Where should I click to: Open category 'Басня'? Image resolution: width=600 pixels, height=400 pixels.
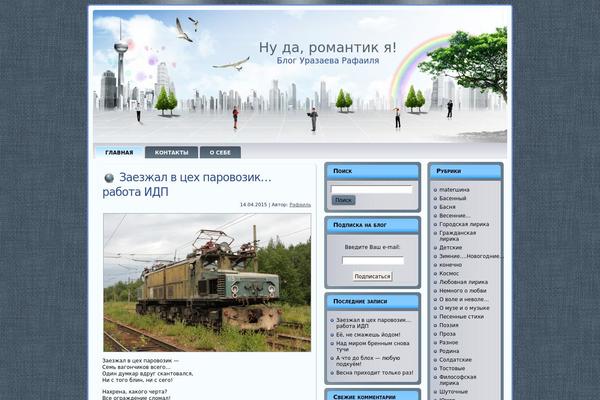click(447, 207)
